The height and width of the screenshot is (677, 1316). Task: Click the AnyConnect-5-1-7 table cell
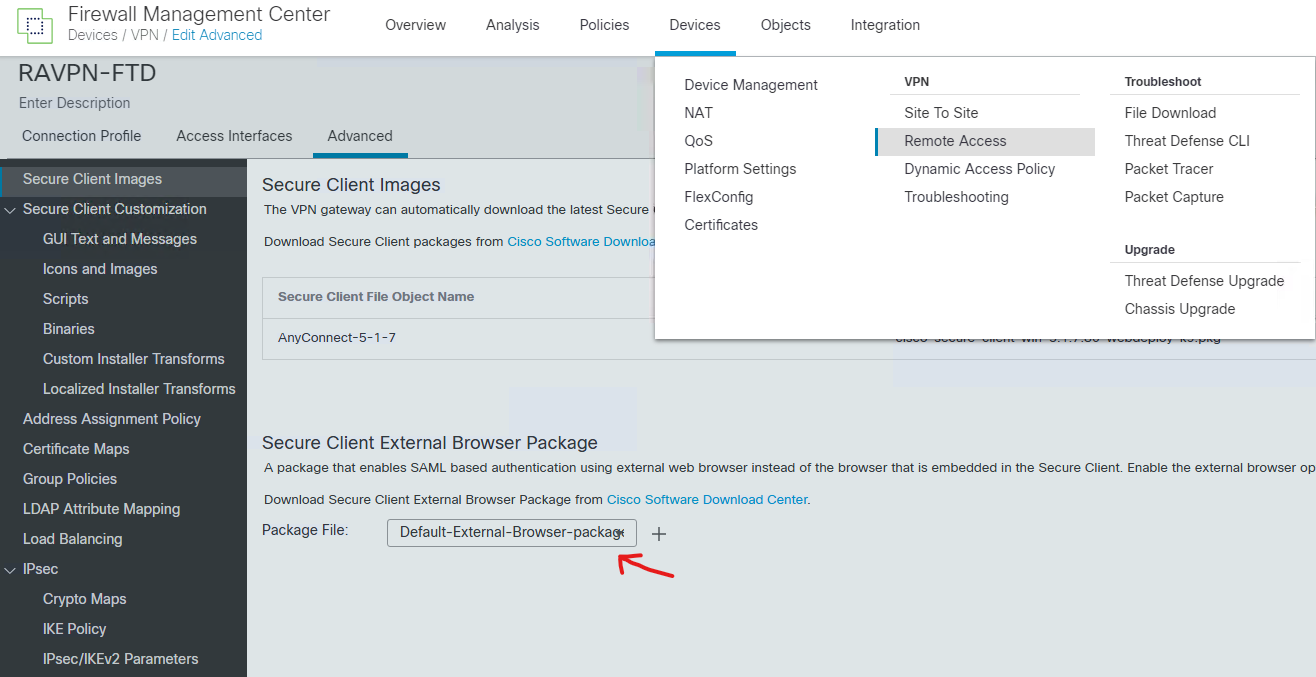coord(337,338)
